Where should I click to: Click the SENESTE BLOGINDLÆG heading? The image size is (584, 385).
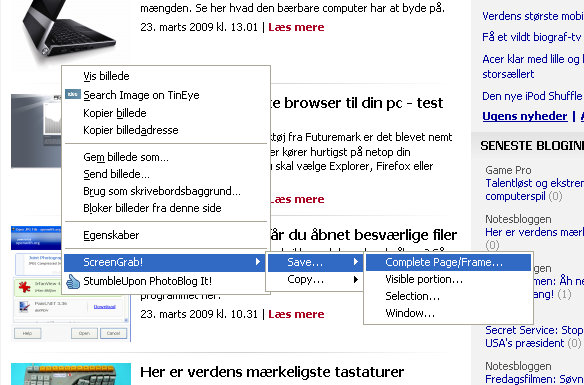(x=532, y=146)
